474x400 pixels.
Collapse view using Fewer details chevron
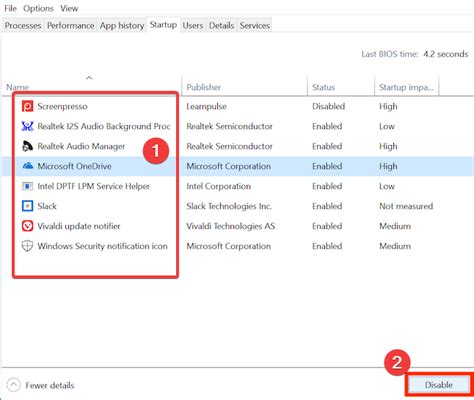coord(14,385)
